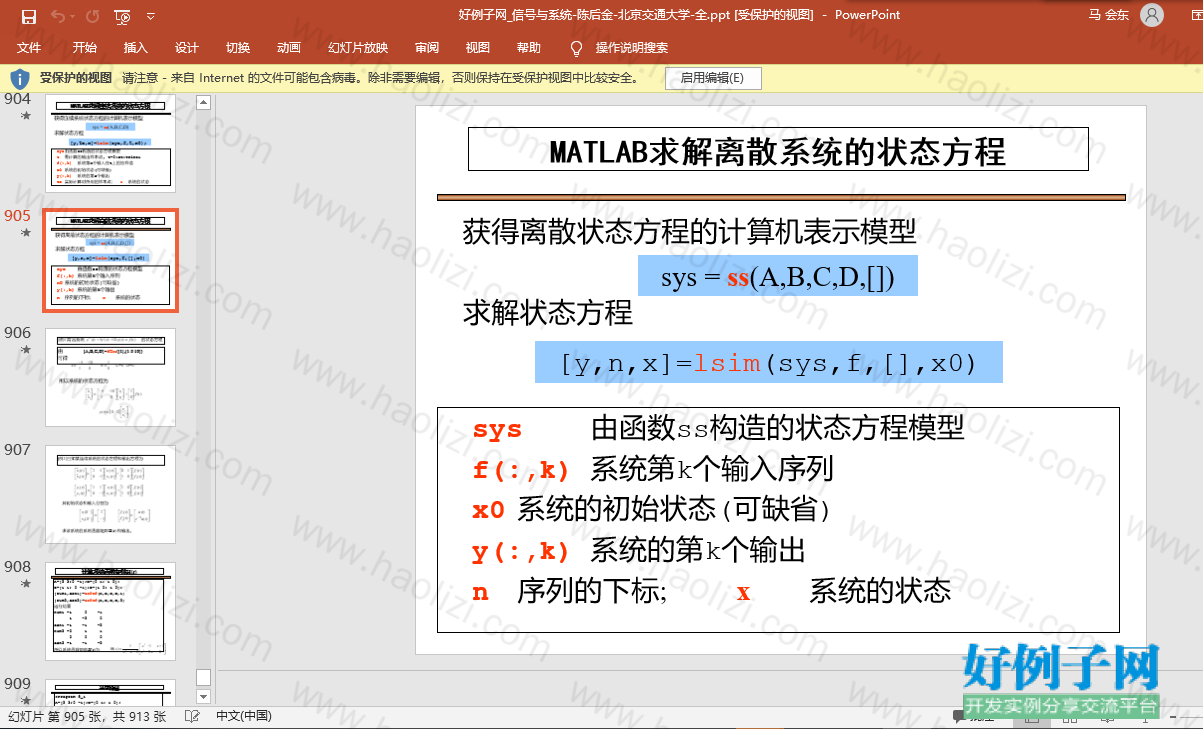
Task: Click the Save icon in quick access toolbar
Action: 28,16
